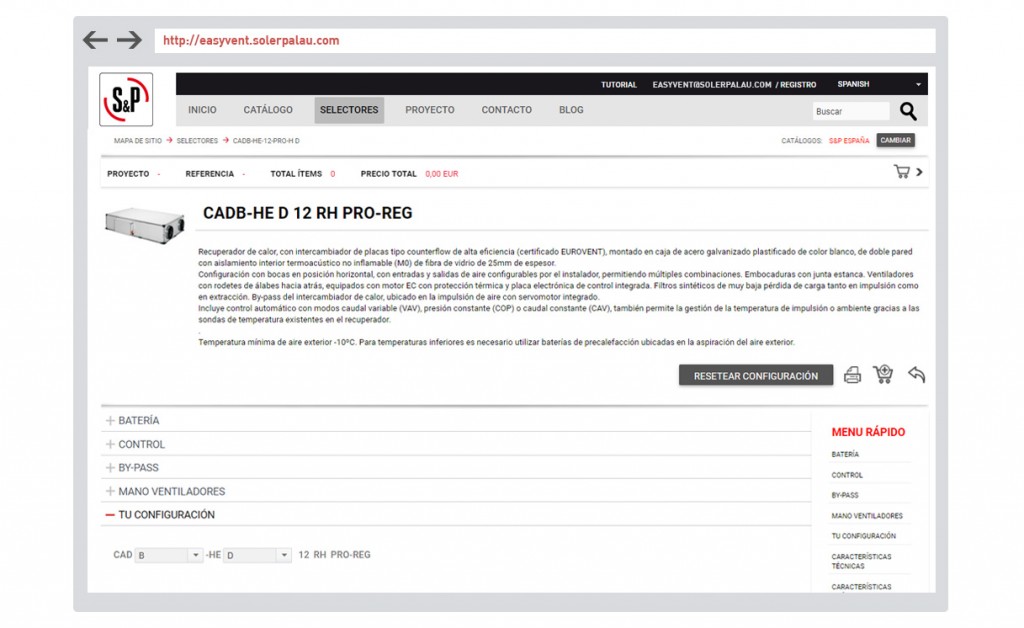Expand the MANO VENTILADORES section
The height and width of the screenshot is (628, 1024).
pos(456,492)
